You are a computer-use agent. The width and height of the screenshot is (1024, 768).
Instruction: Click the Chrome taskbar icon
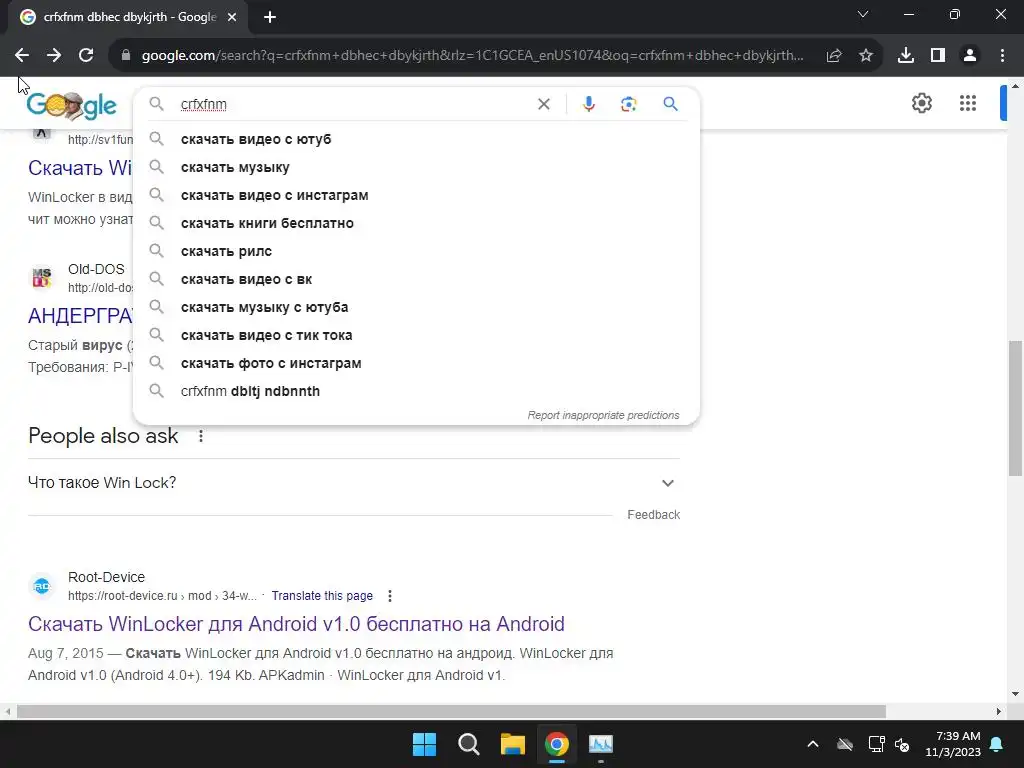[556, 744]
